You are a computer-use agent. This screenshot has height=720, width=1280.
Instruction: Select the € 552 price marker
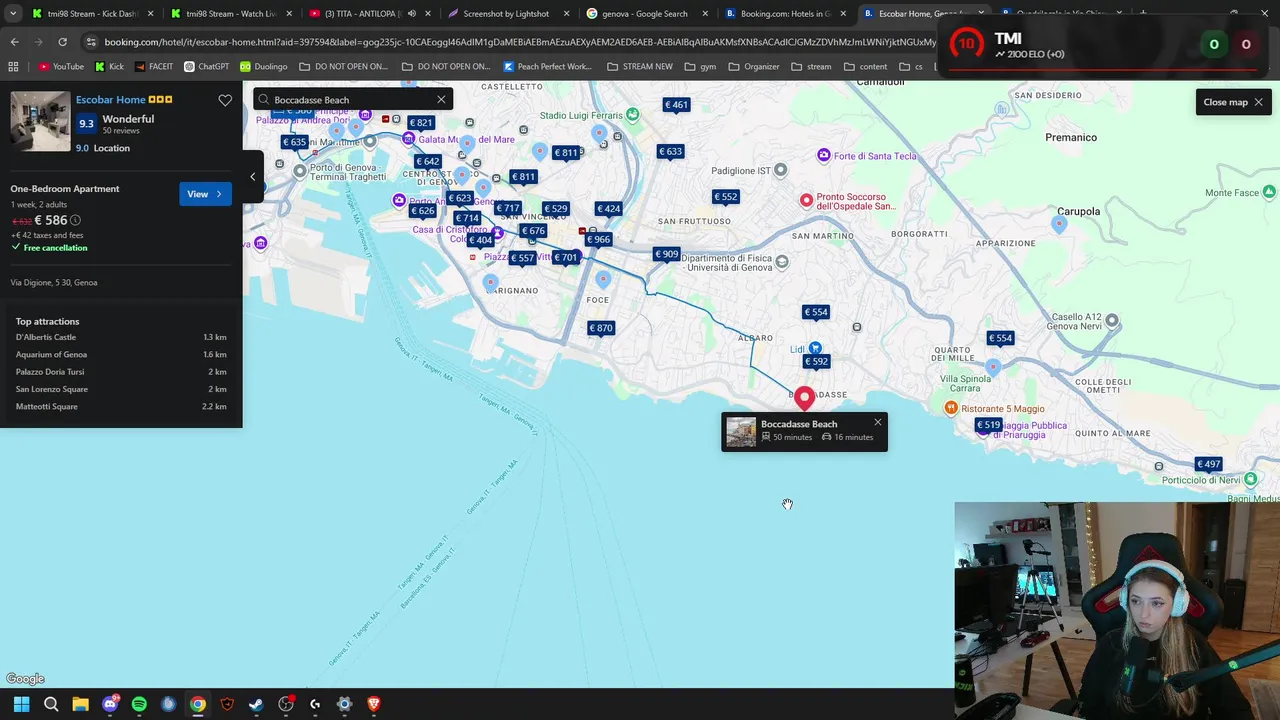coord(725,197)
